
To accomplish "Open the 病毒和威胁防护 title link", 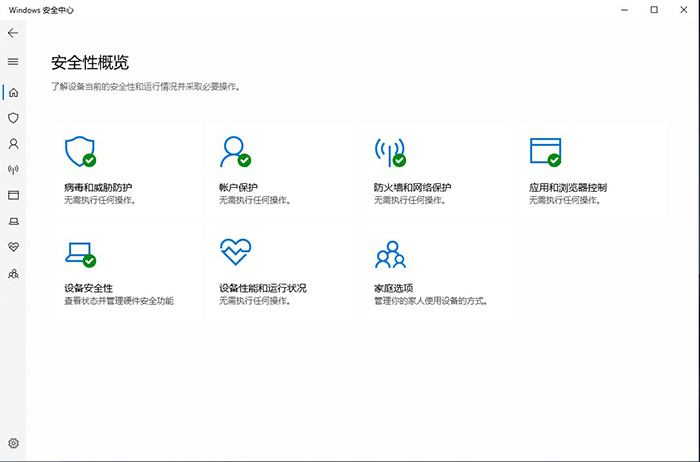I will 98,187.
